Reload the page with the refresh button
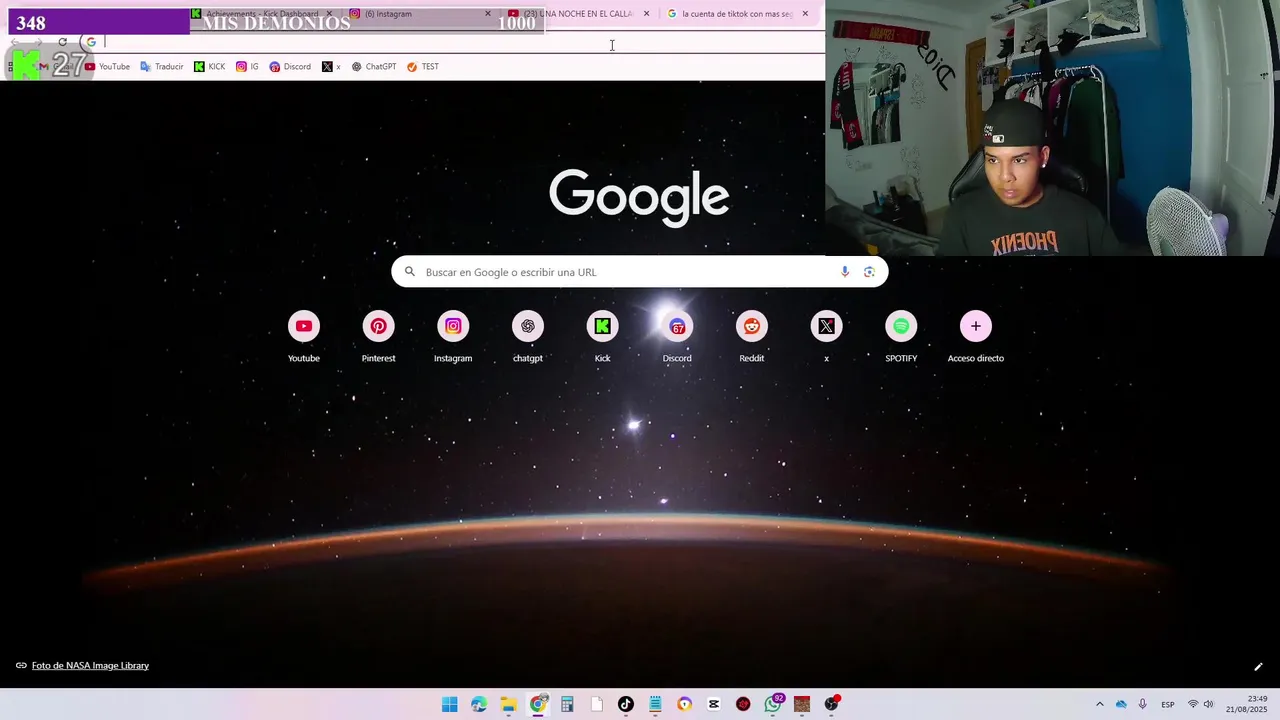1280x720 pixels. point(62,42)
